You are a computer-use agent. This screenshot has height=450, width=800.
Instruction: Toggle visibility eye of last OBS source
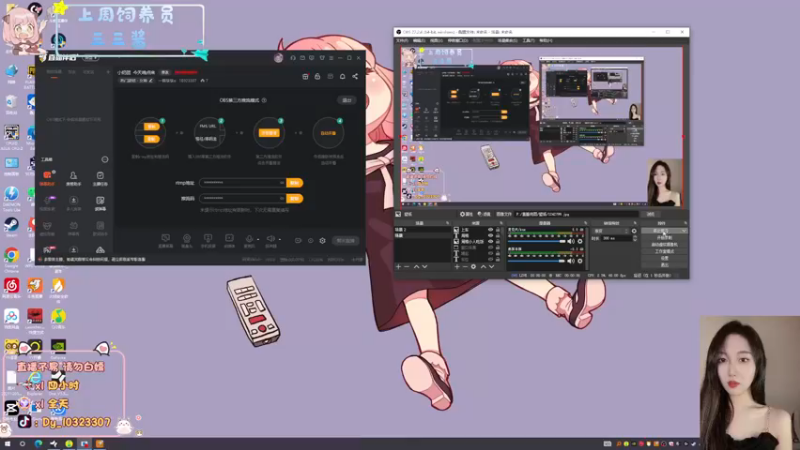tap(490, 259)
